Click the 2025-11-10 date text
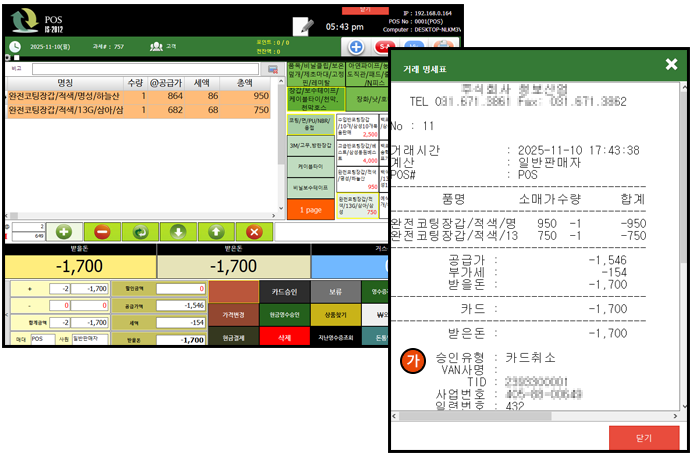696x461 pixels. tap(50, 47)
